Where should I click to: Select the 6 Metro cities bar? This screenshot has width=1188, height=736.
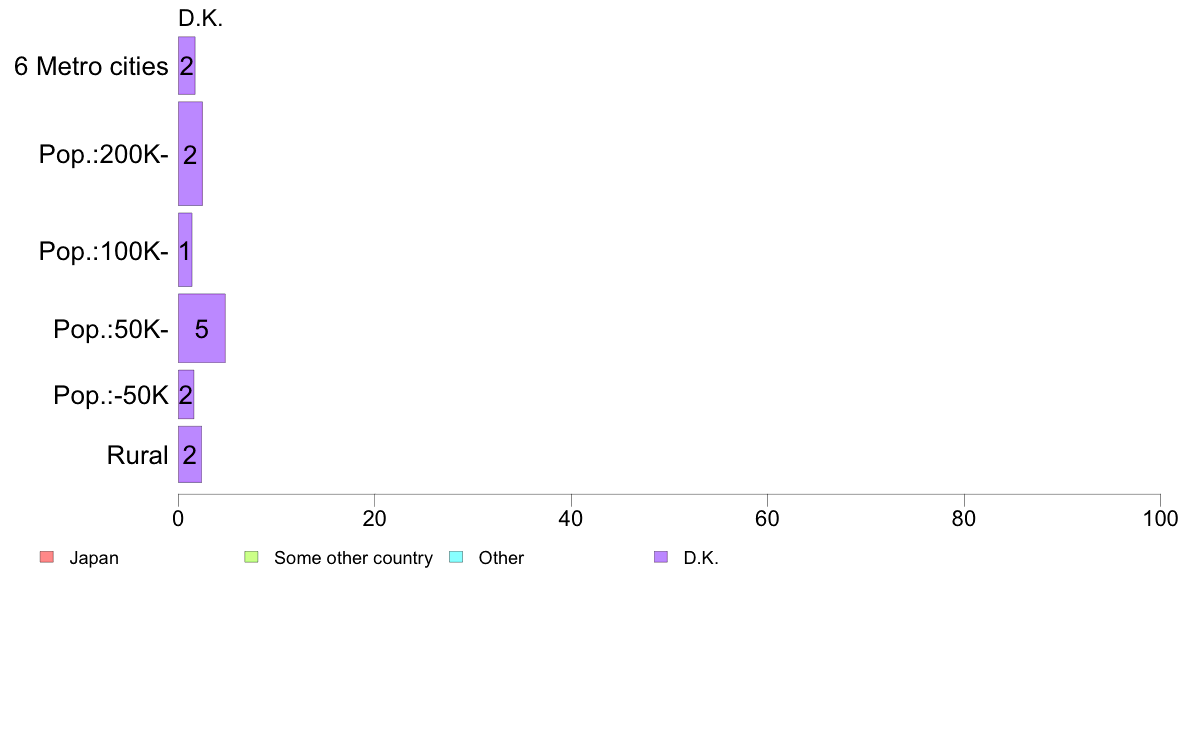coord(186,66)
